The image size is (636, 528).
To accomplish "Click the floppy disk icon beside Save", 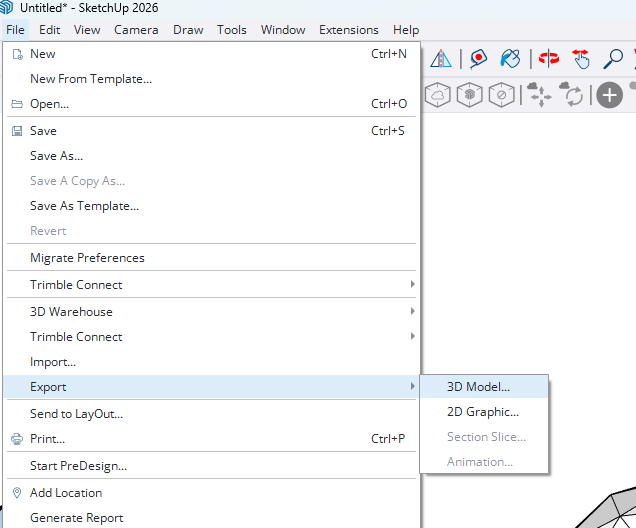I will click(x=17, y=131).
